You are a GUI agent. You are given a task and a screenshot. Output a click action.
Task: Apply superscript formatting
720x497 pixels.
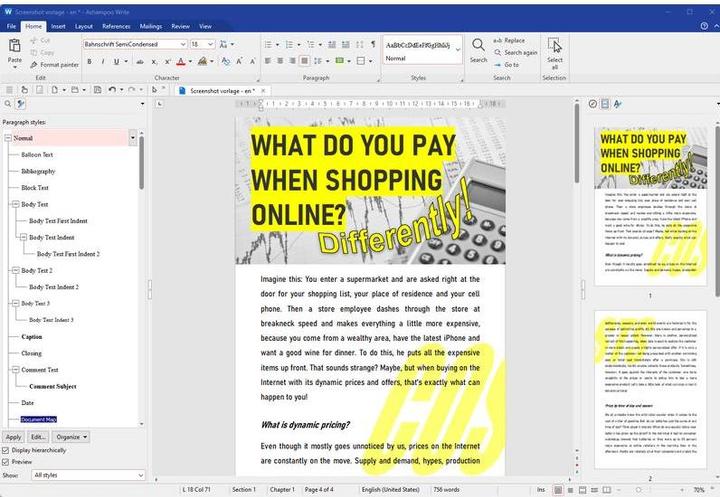[168, 62]
